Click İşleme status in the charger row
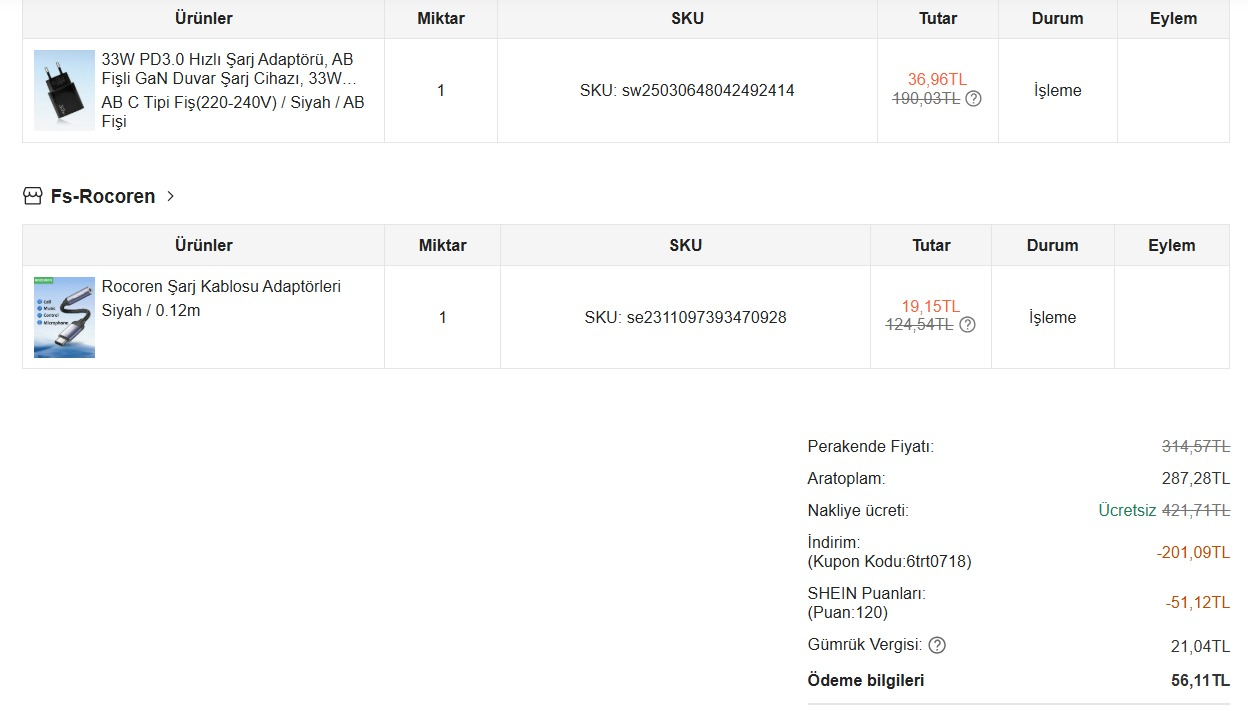Screen dimensions: 1248x715 click(x=1057, y=91)
